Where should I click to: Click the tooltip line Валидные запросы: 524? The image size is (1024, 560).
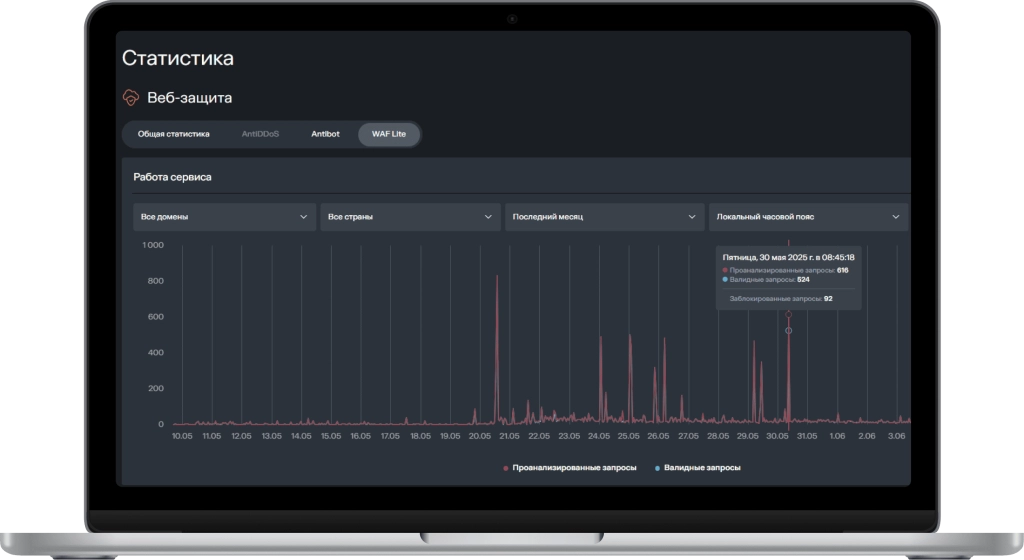coord(766,279)
